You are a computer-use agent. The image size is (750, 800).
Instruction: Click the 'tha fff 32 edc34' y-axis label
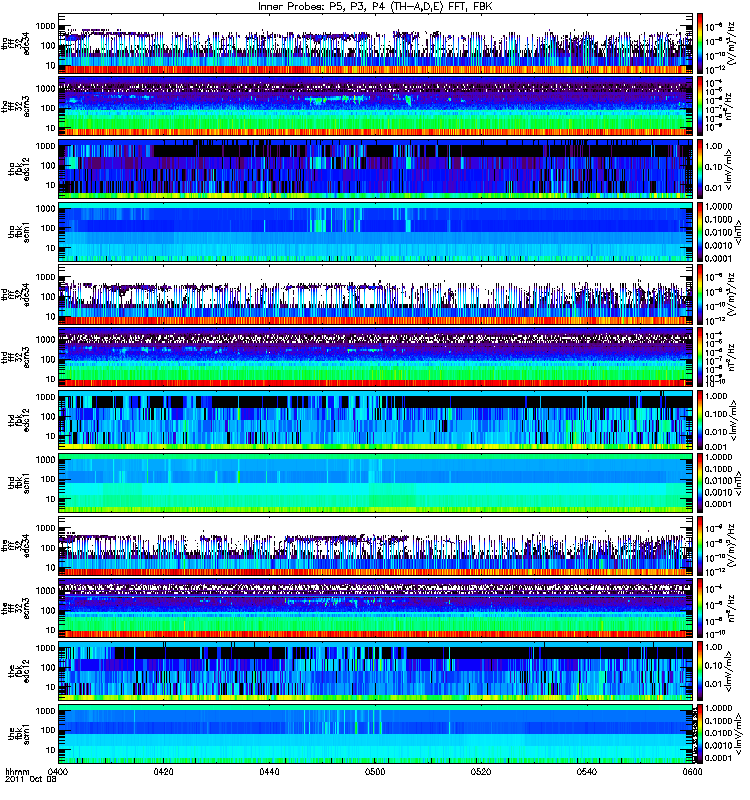point(16,43)
